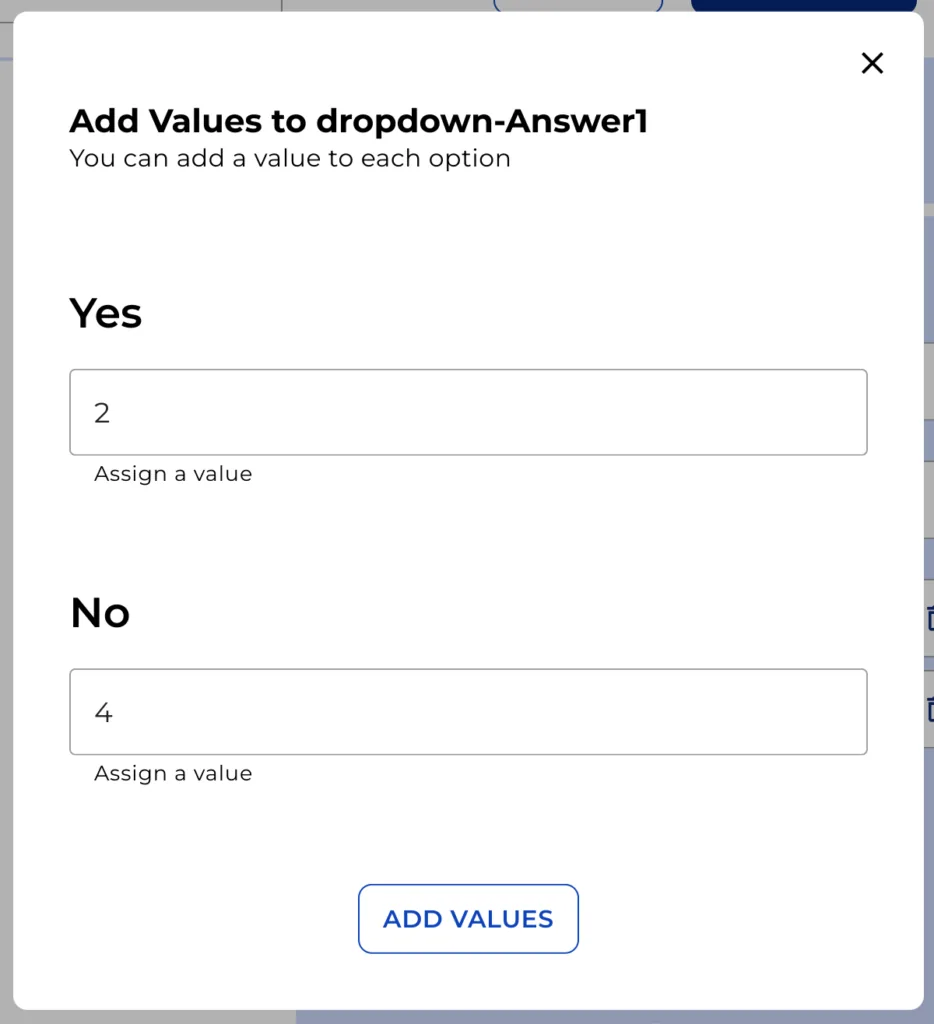Select the No value input containing 4

click(467, 711)
